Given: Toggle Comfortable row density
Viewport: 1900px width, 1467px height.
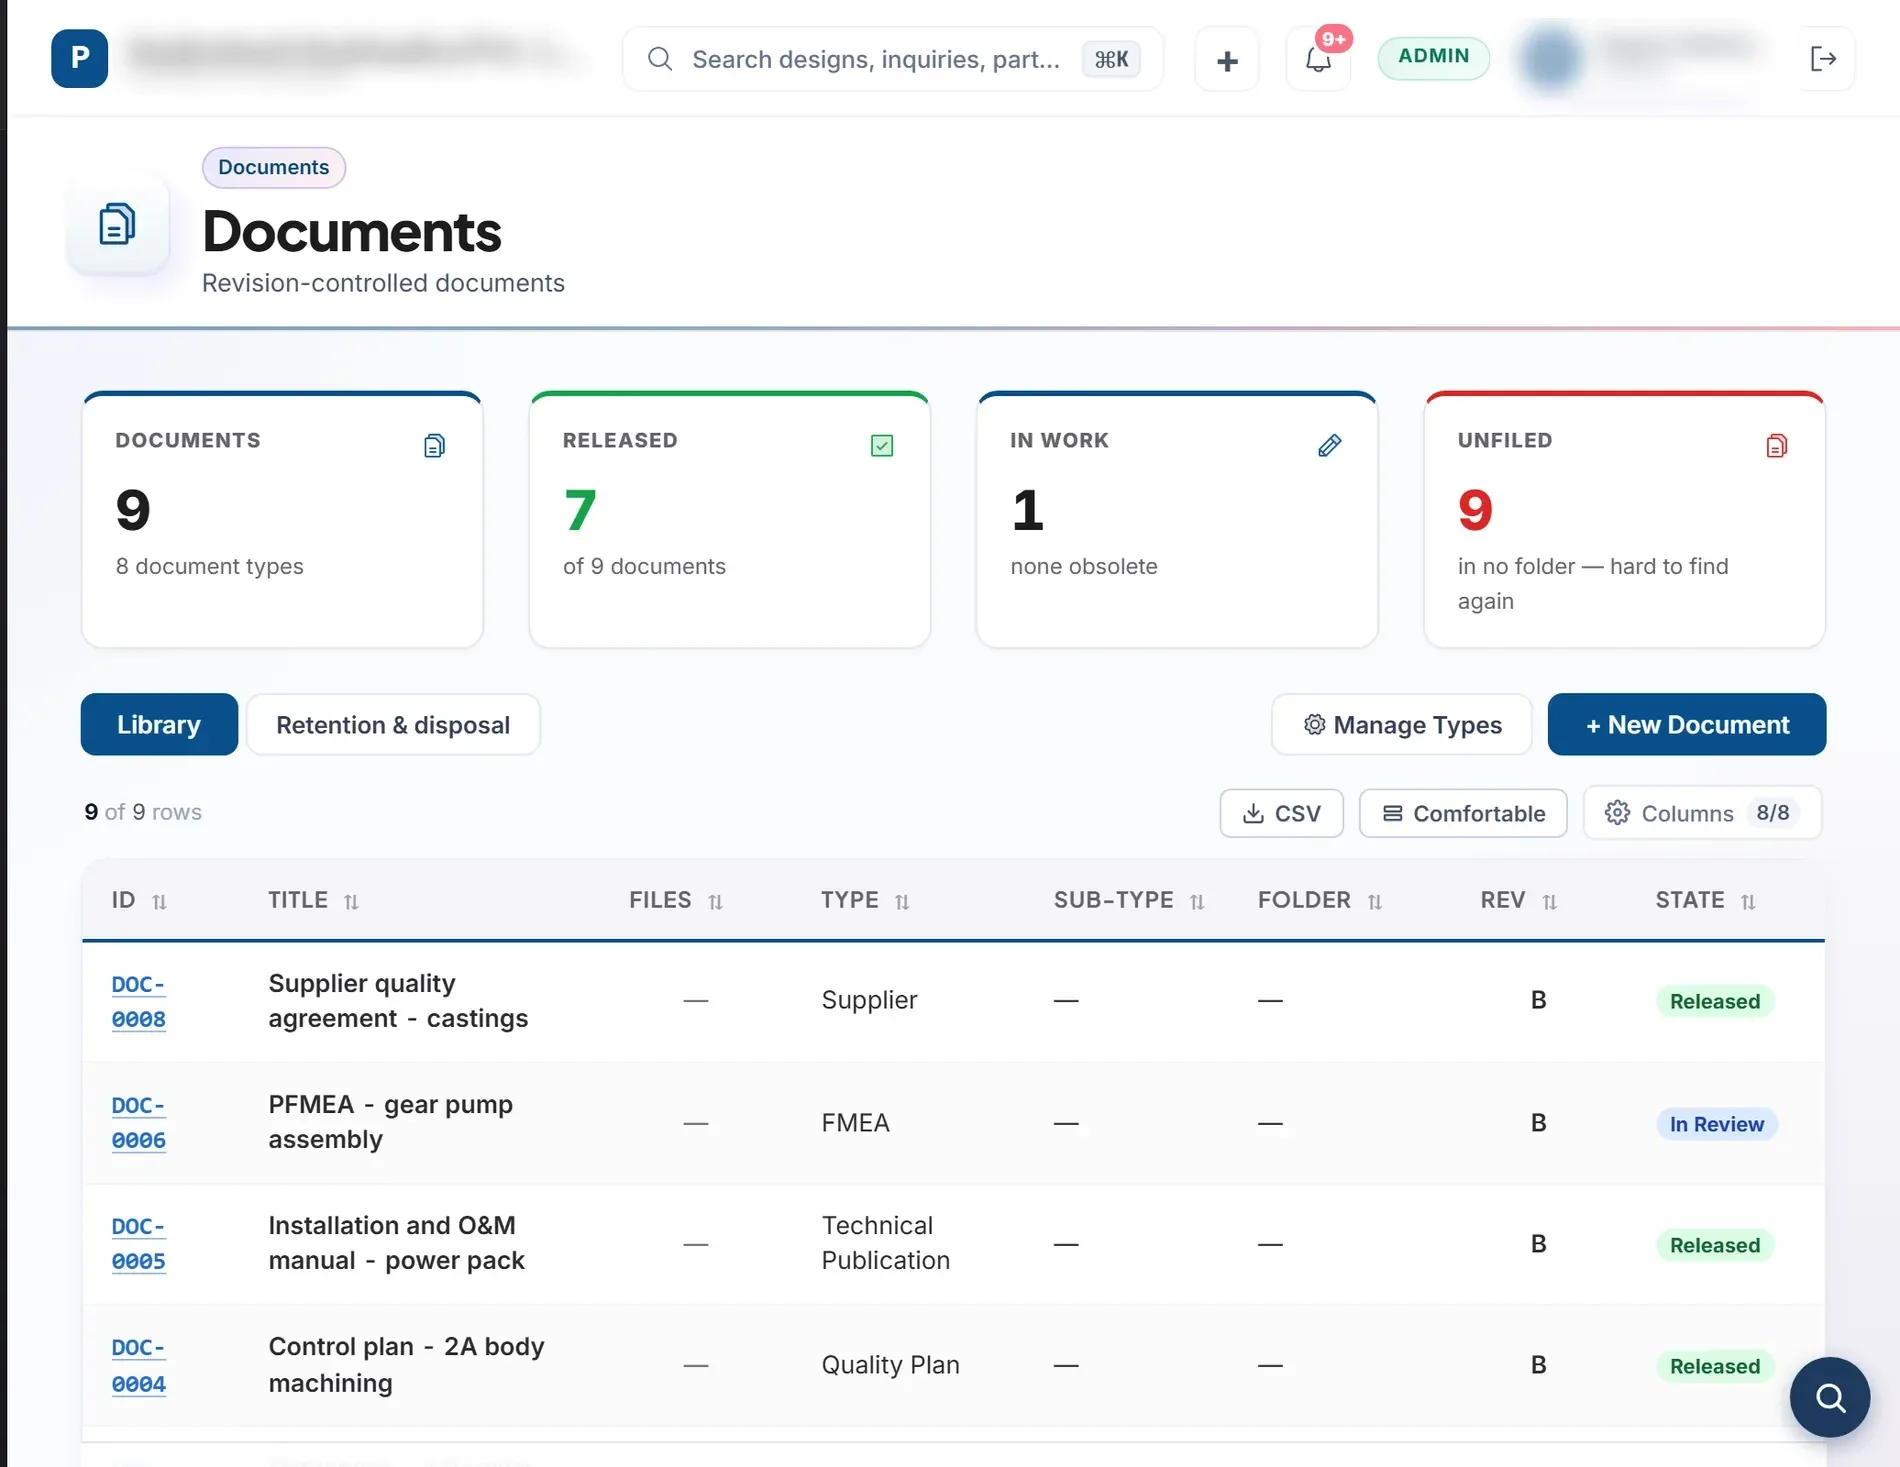Looking at the screenshot, I should click(x=1463, y=813).
